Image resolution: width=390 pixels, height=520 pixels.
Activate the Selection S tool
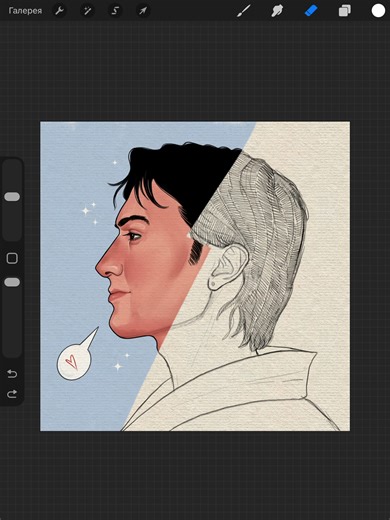[115, 11]
